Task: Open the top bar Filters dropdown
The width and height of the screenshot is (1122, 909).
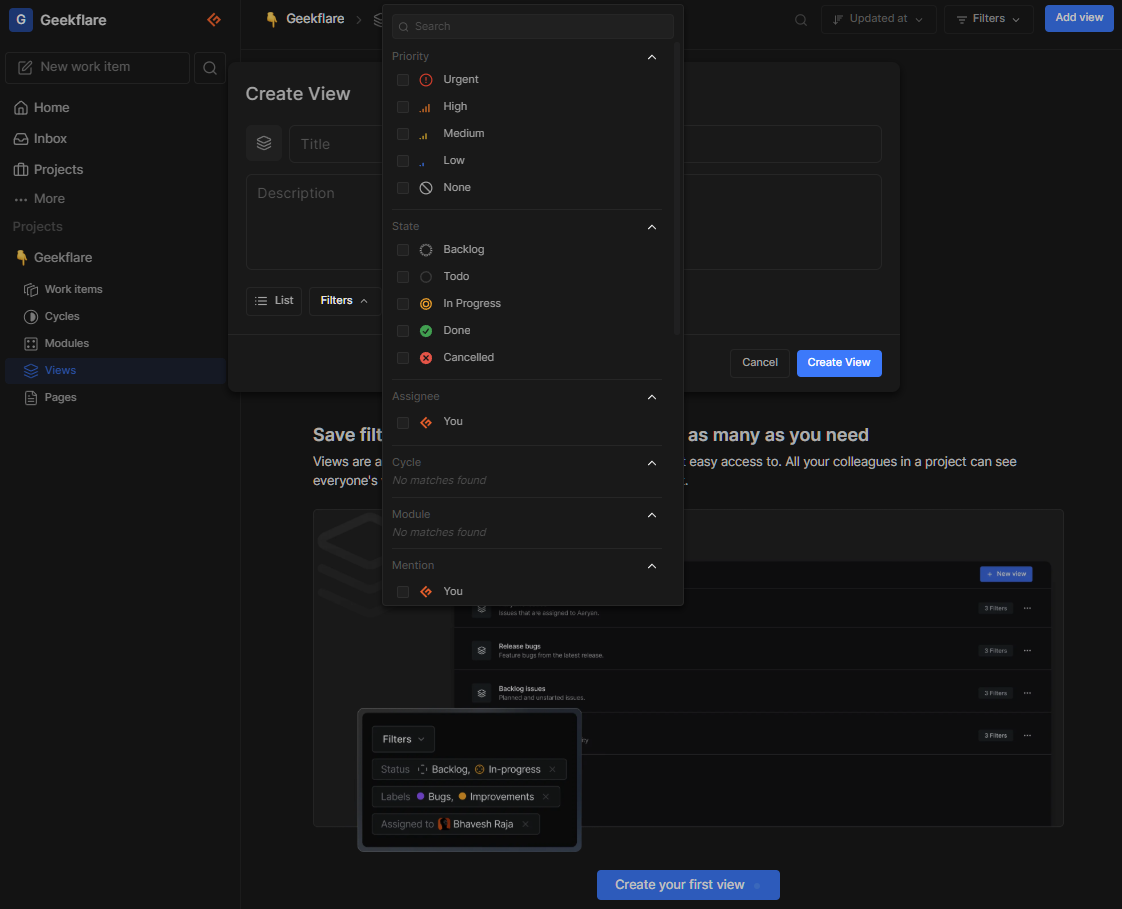Action: (988, 19)
